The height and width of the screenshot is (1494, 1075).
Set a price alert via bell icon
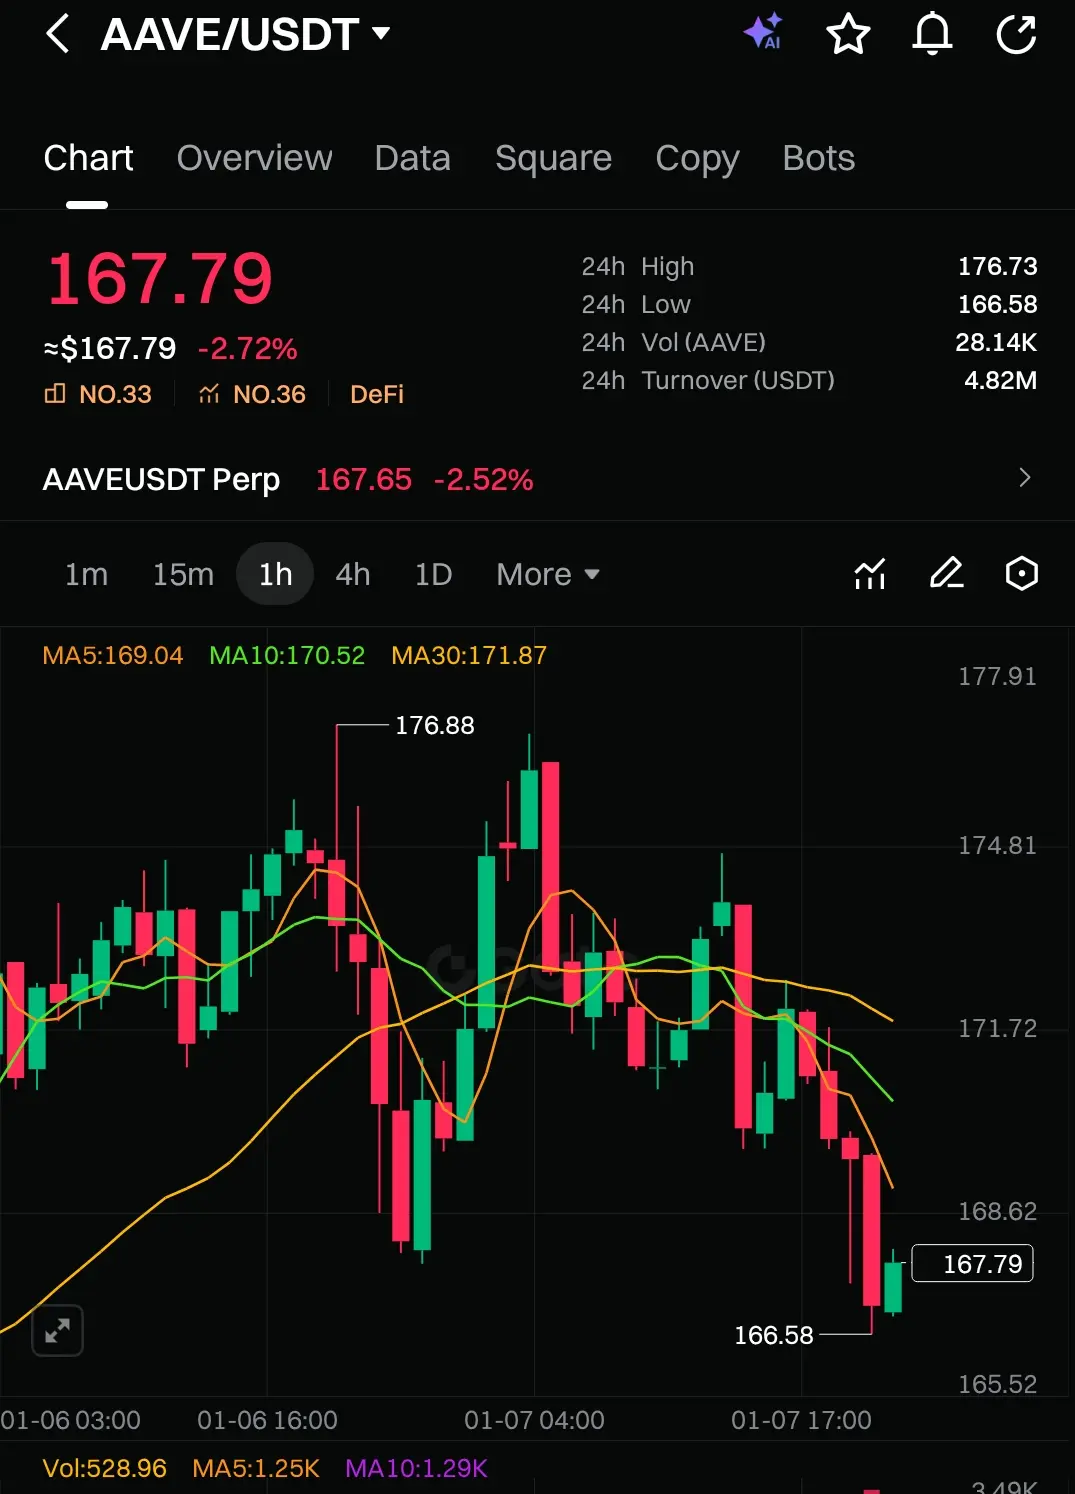pos(932,34)
